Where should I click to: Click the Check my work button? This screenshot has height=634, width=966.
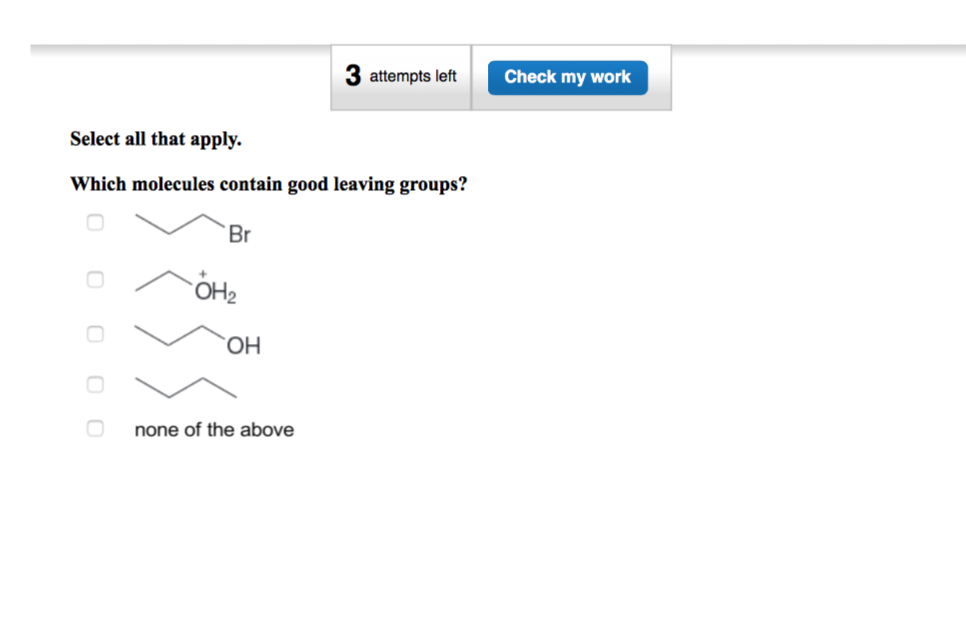pos(567,76)
